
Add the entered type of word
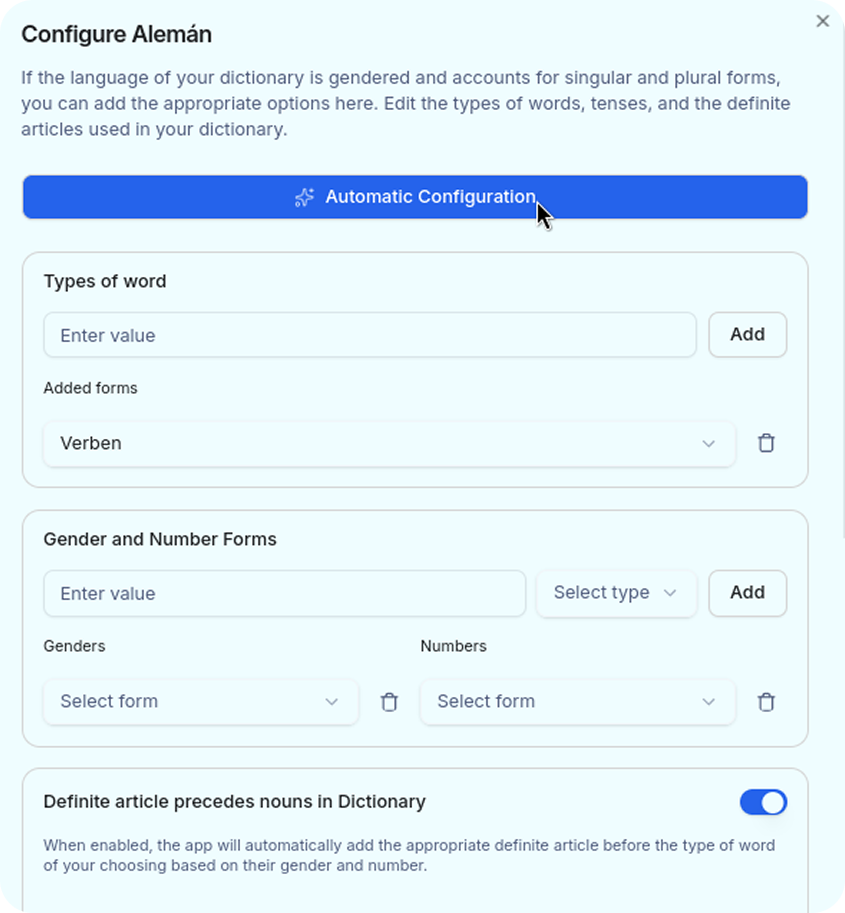tap(747, 335)
